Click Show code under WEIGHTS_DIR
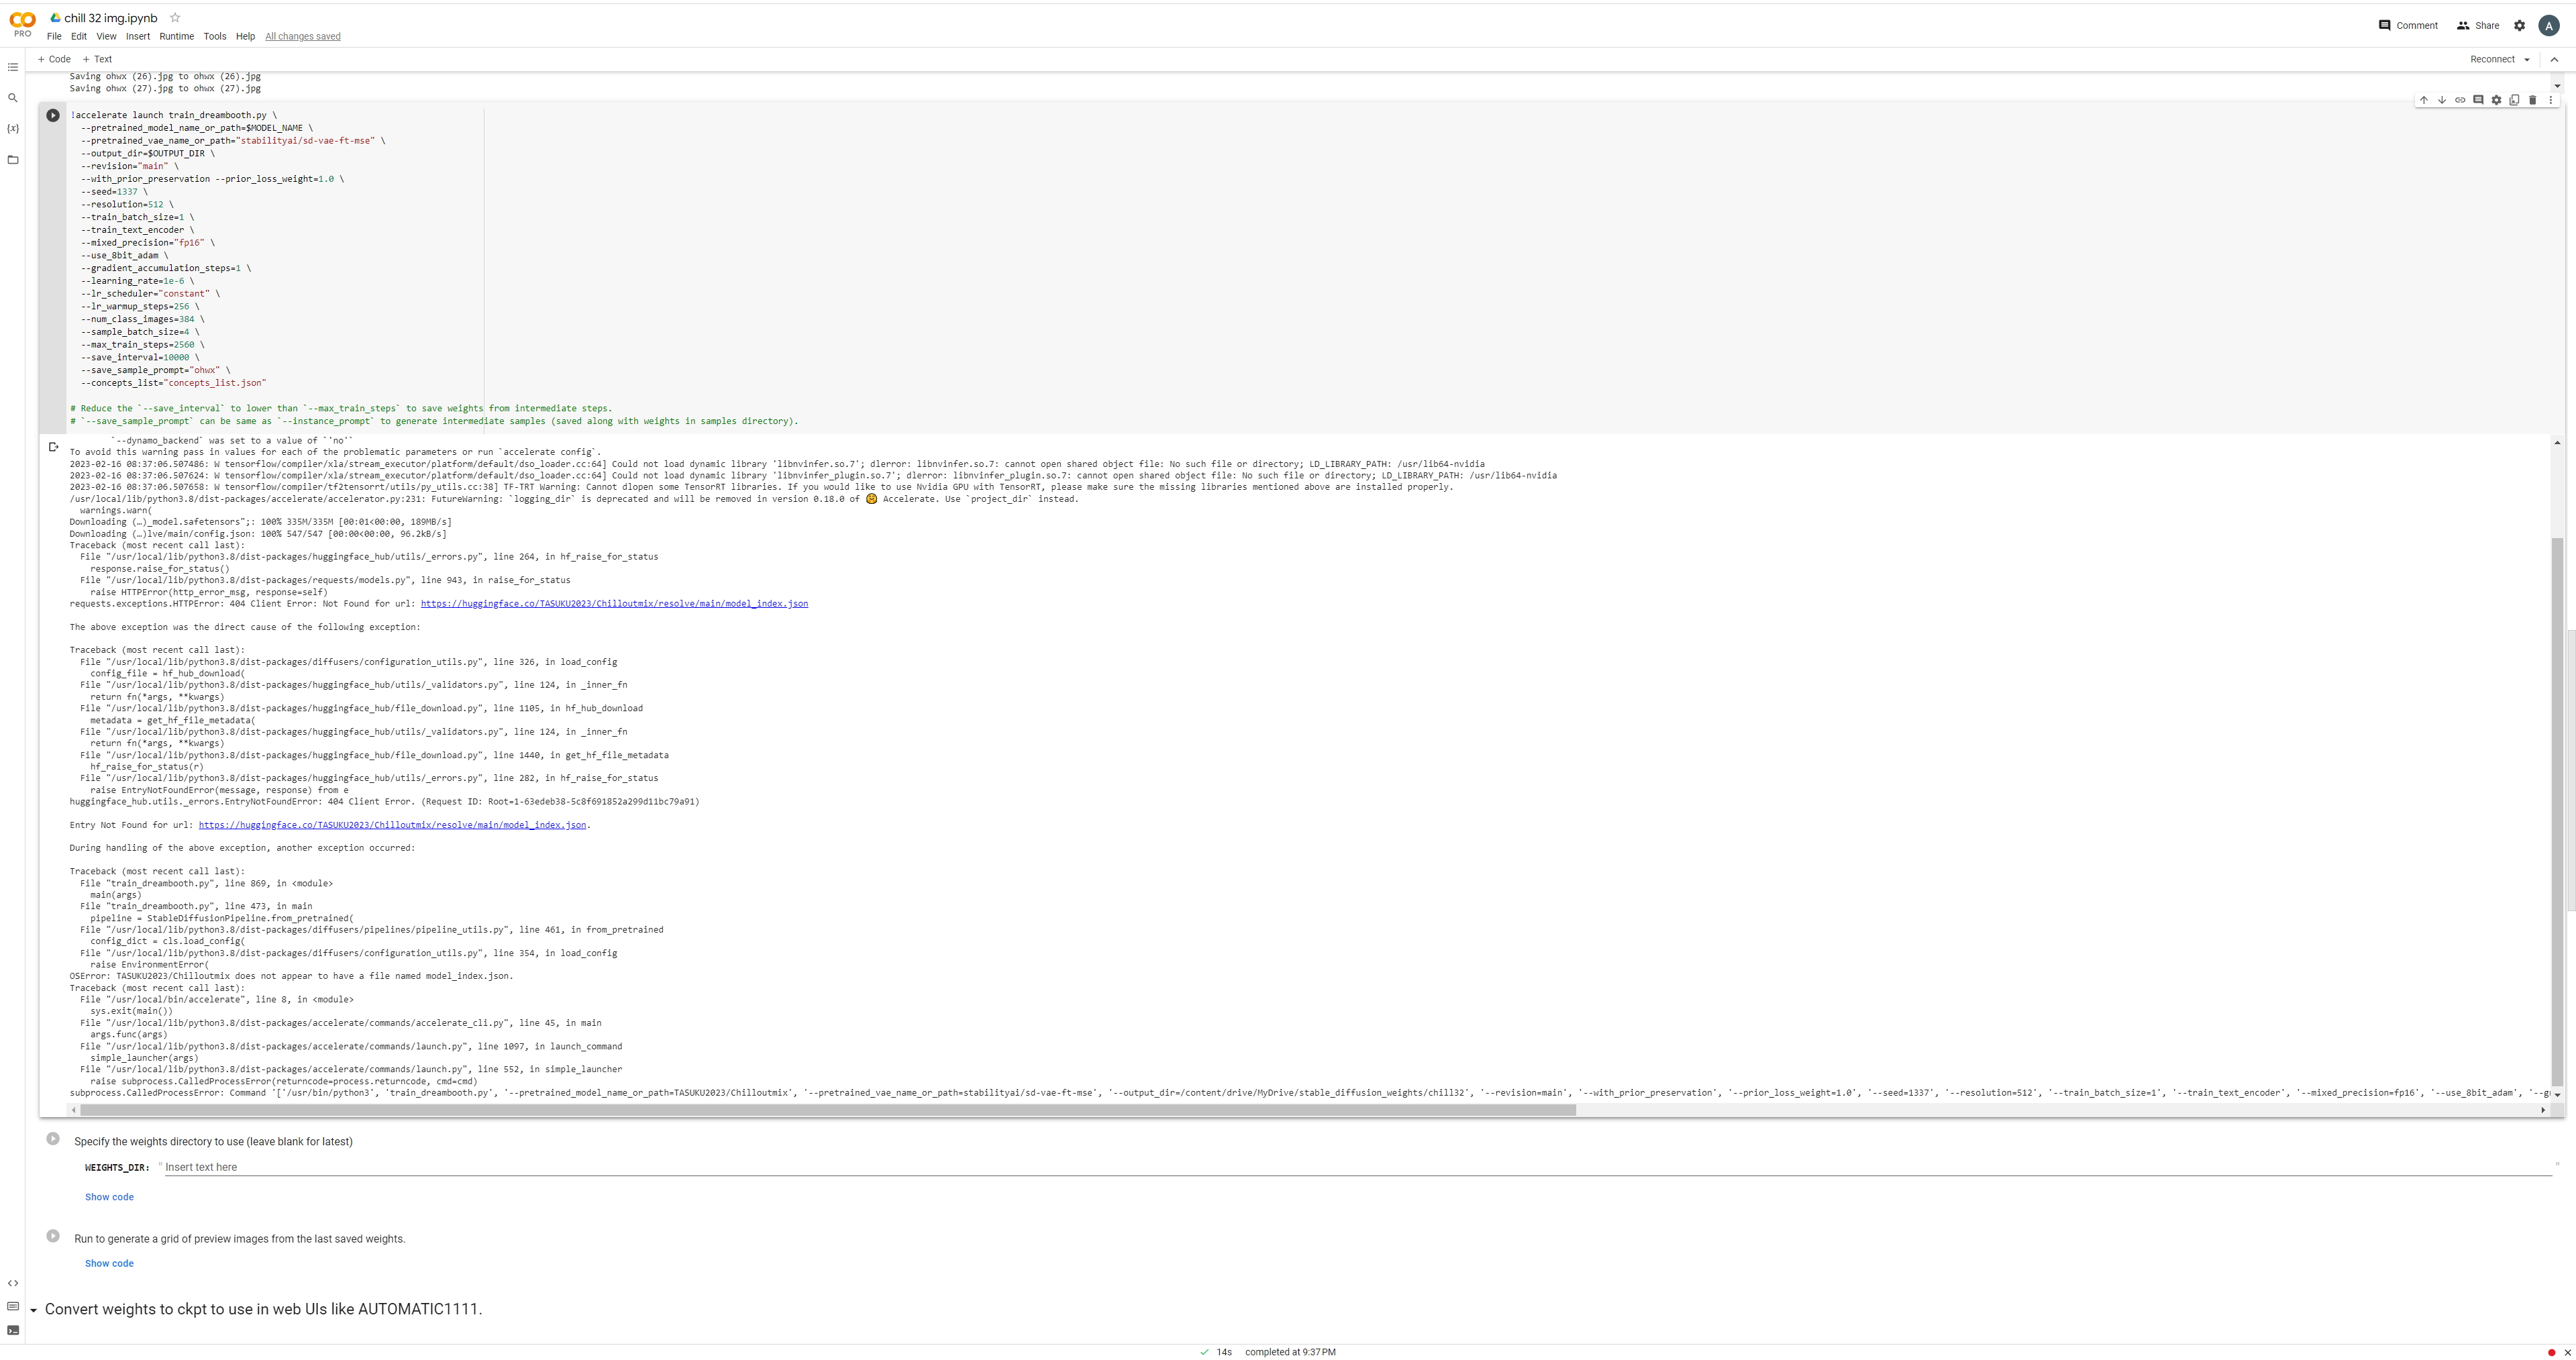Viewport: 2576px width, 1360px height. (x=109, y=1196)
